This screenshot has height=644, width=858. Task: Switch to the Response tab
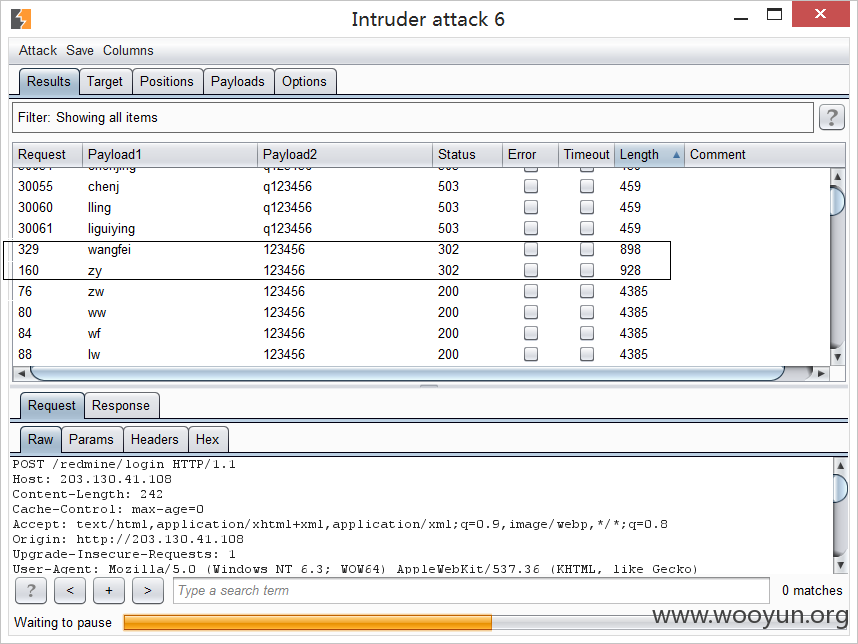[x=121, y=405]
